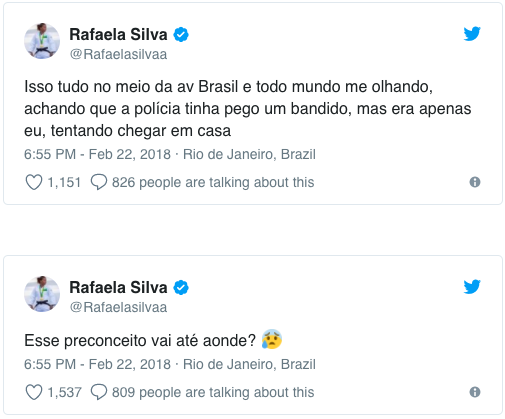
Task: Open @Rafaelasilvaa handle in first tweet
Action: click(x=118, y=54)
